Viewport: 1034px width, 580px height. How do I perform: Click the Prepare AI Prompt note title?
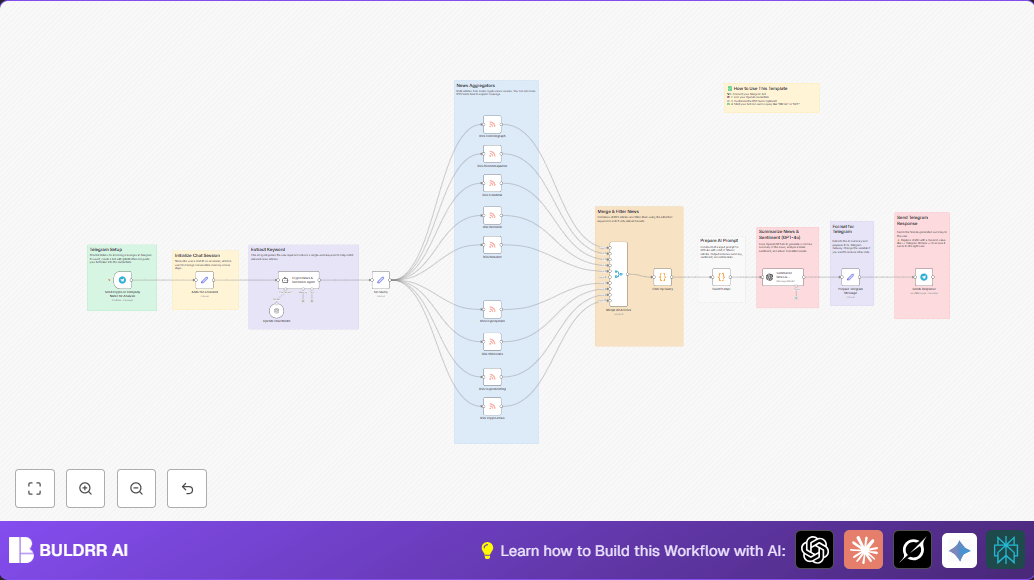[x=719, y=241]
